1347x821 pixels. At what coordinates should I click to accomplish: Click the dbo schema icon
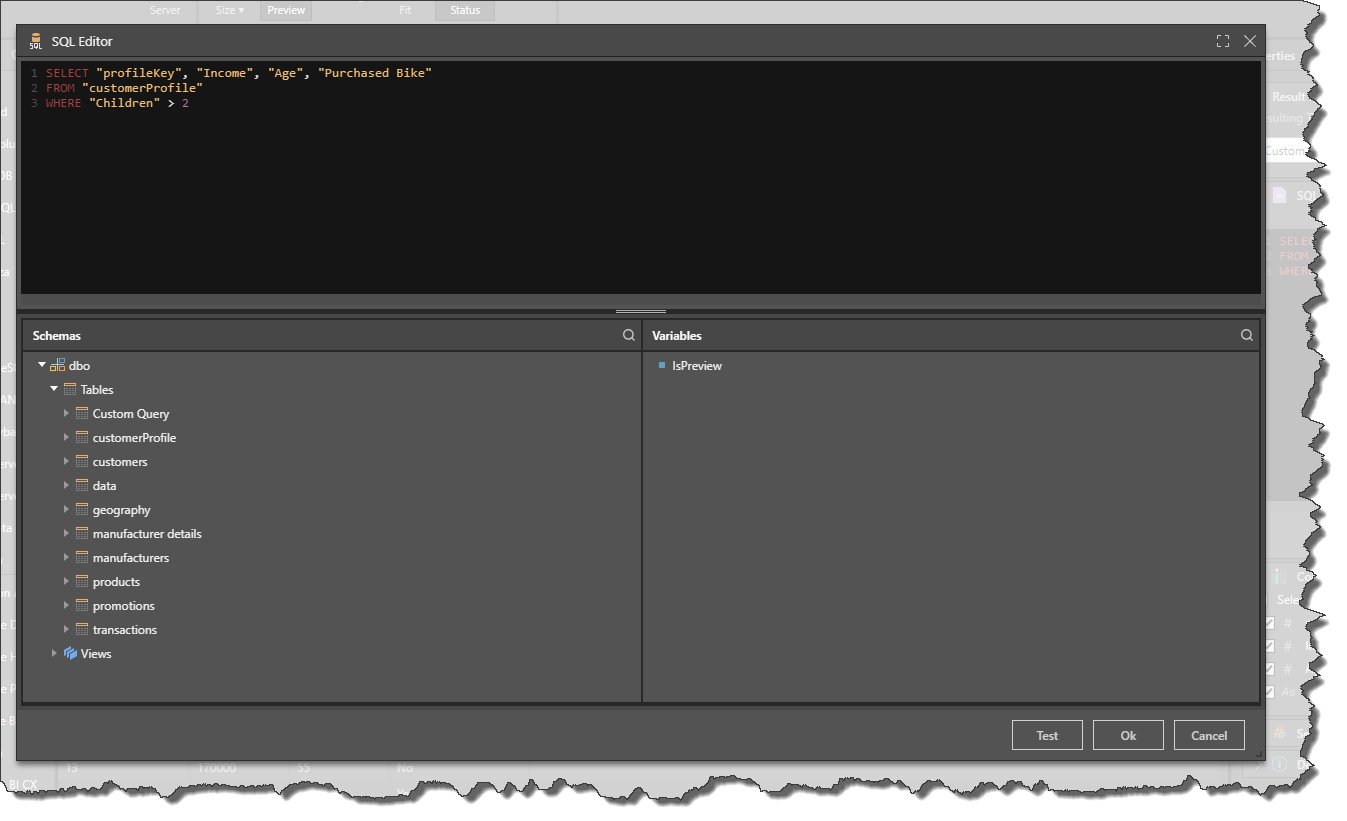coord(58,366)
